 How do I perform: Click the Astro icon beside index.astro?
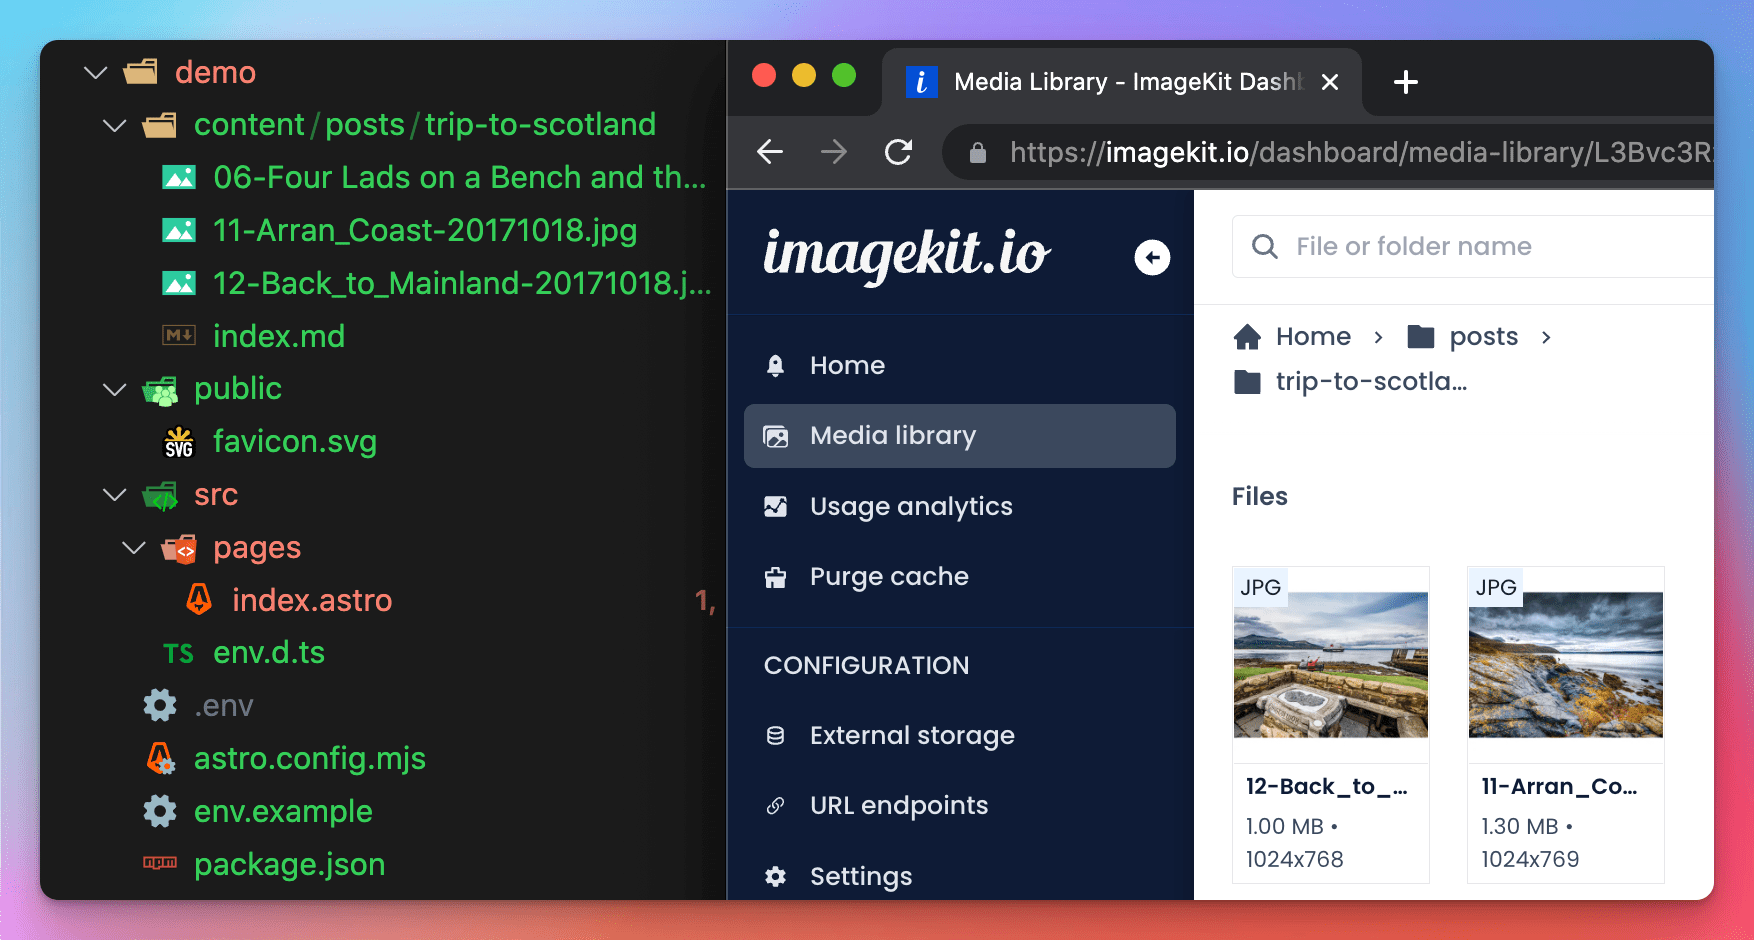[199, 600]
